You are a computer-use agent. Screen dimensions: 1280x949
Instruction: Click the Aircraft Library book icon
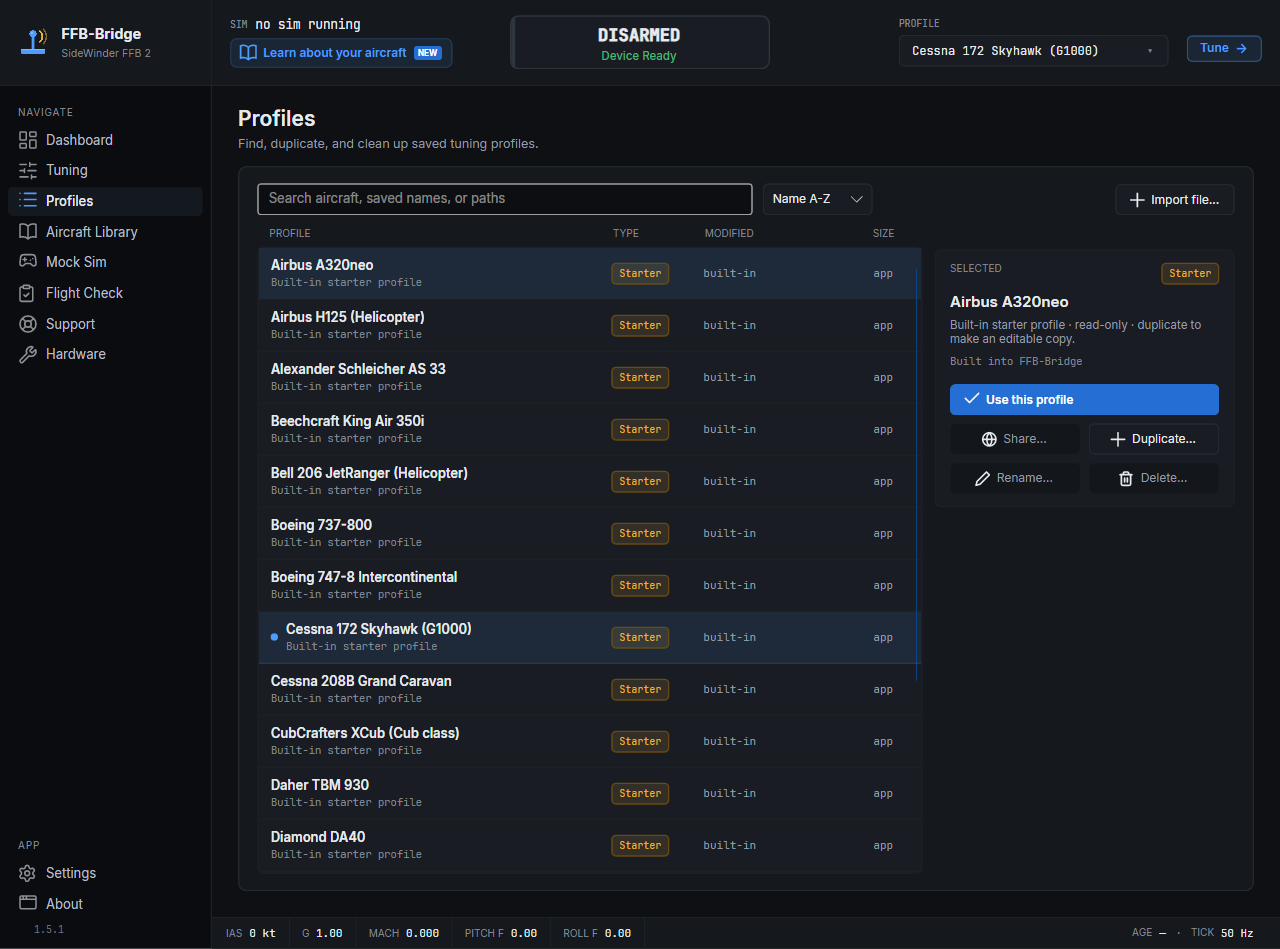[x=28, y=232]
